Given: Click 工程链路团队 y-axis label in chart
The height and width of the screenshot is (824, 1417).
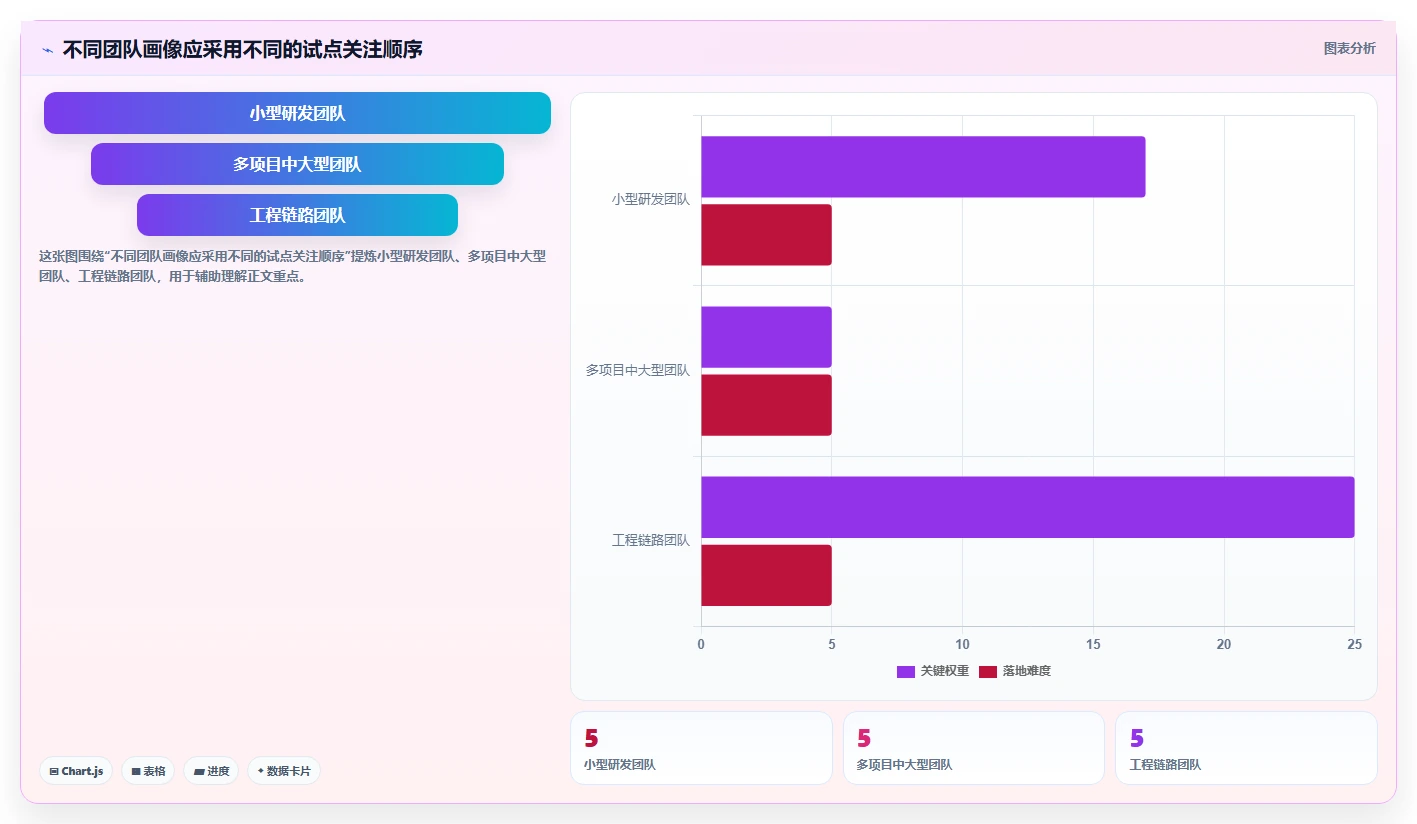Looking at the screenshot, I should (651, 540).
